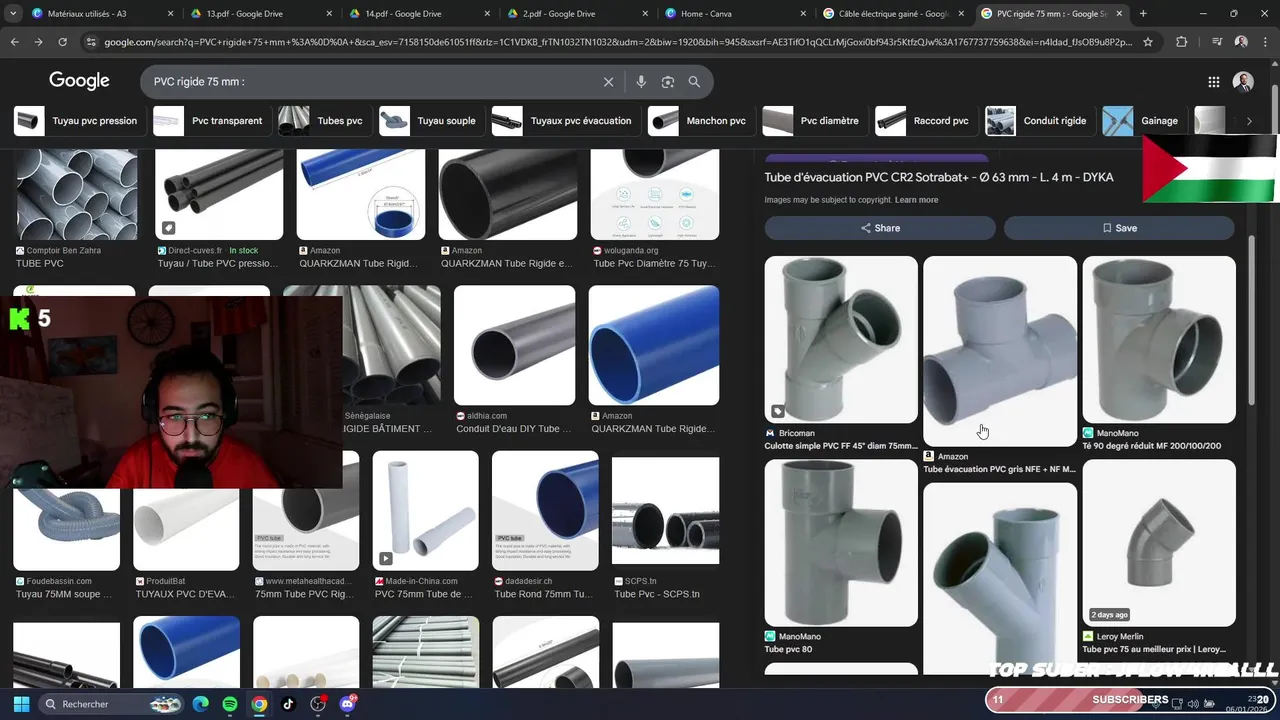Image resolution: width=1280 pixels, height=720 pixels.
Task: Open the wouganda.org Tube Pvc Diamètre image
Action: click(x=655, y=195)
